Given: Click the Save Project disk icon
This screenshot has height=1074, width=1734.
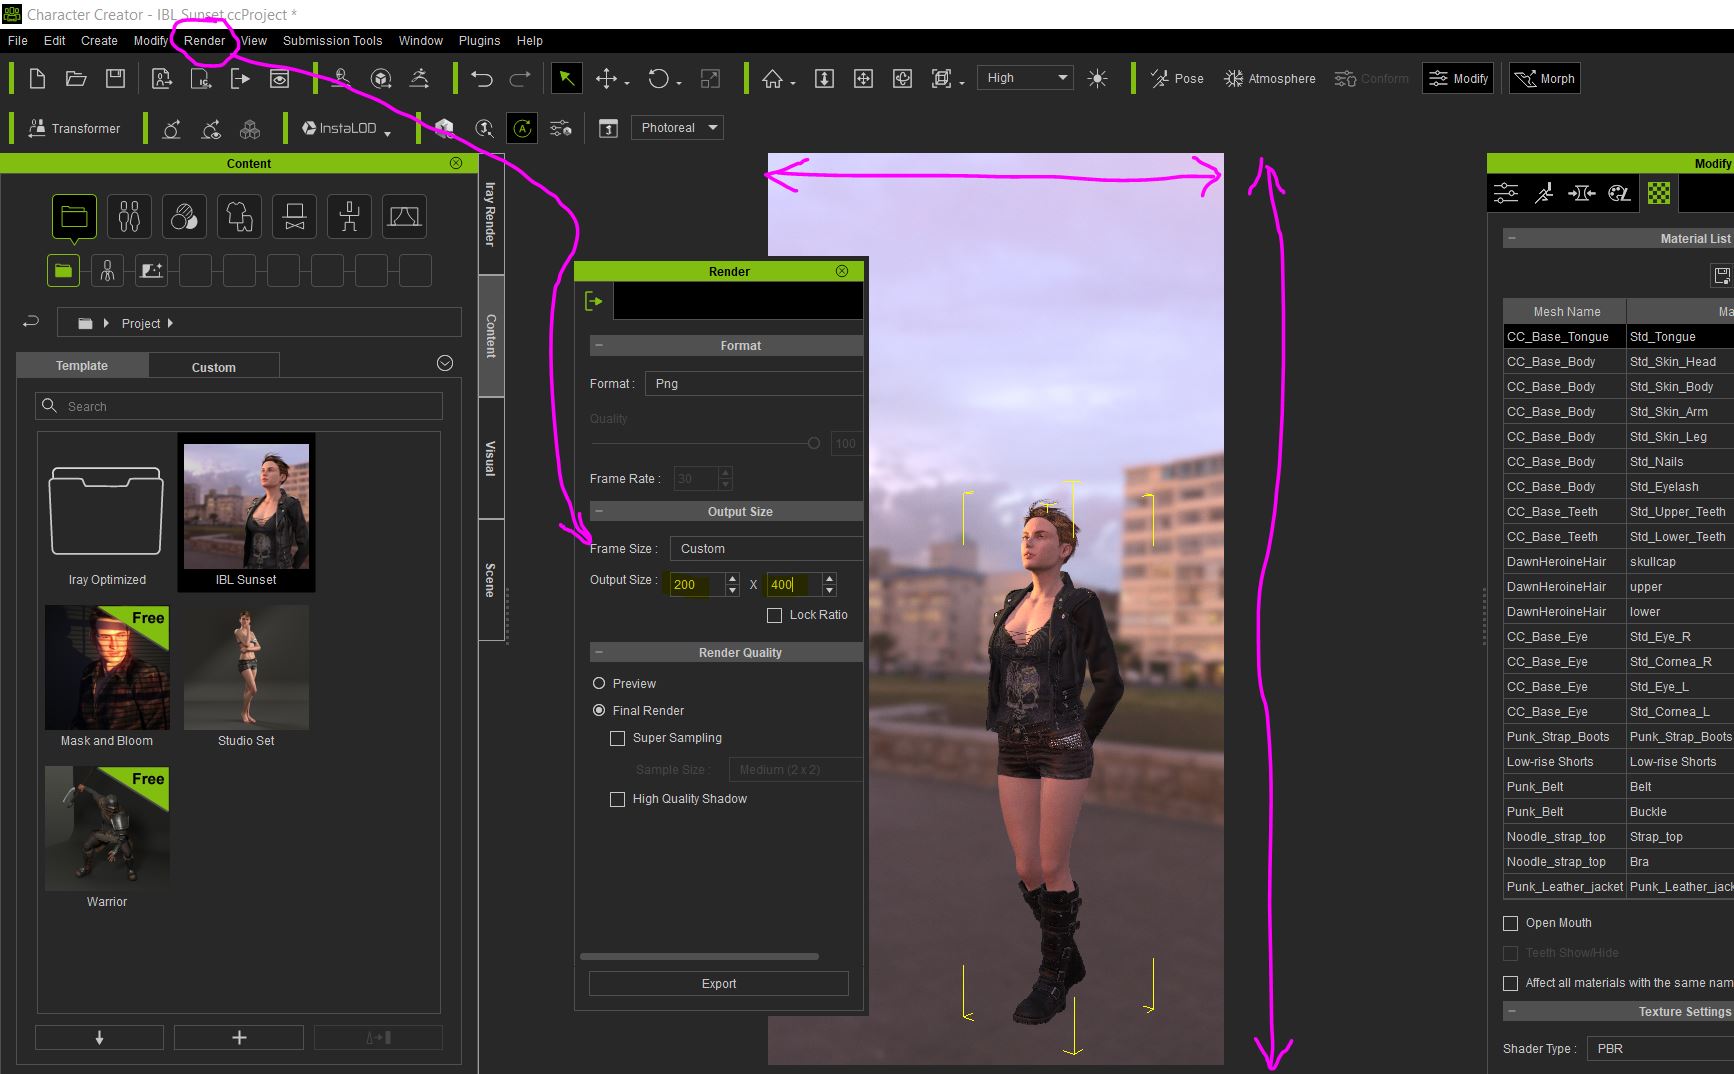Looking at the screenshot, I should 115,79.
